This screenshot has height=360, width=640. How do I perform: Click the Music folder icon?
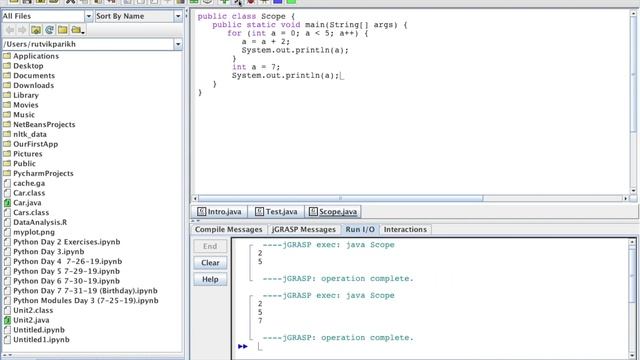[7, 115]
